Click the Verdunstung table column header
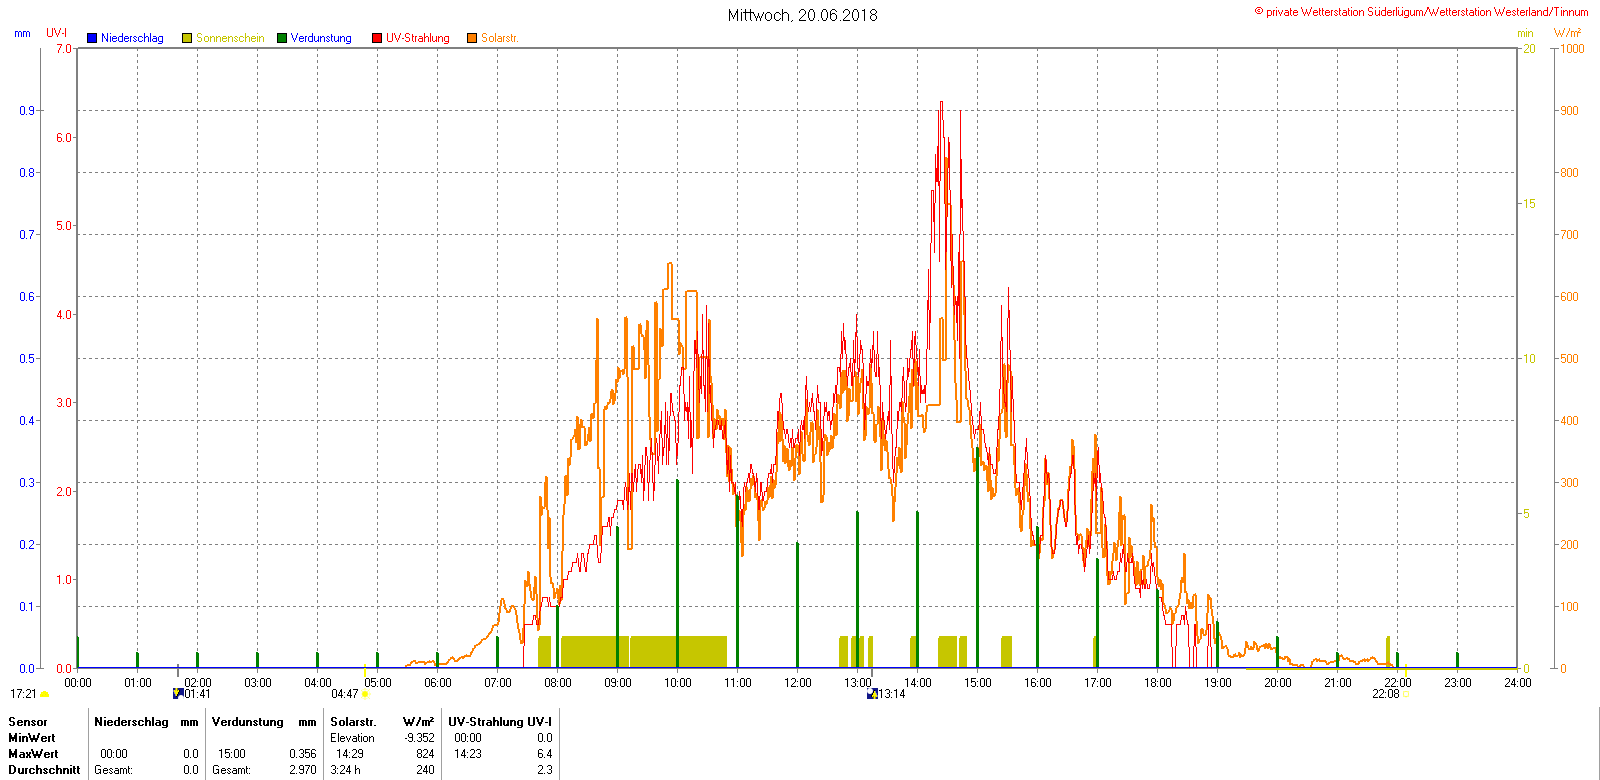The image size is (1600, 780). click(x=248, y=722)
